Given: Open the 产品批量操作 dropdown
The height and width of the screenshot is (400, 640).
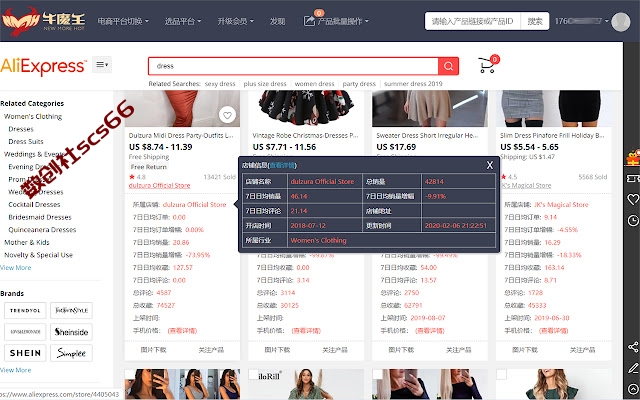Looking at the screenshot, I should 342,21.
